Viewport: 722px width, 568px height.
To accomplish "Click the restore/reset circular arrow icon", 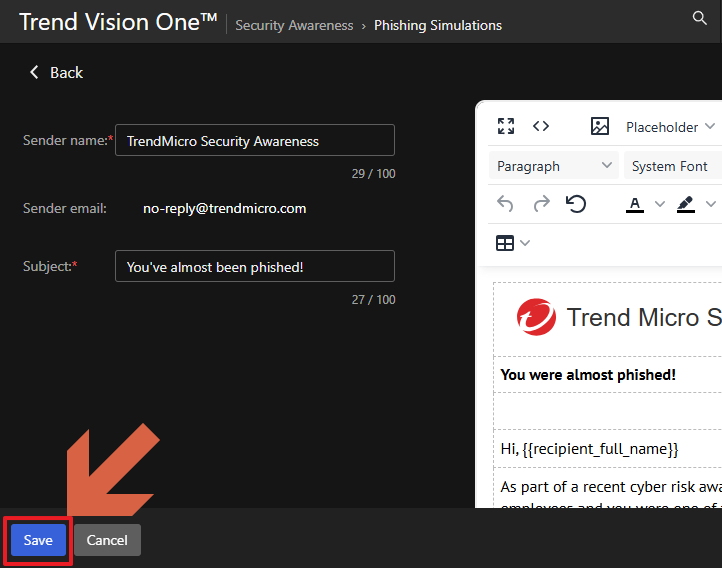I will [576, 204].
